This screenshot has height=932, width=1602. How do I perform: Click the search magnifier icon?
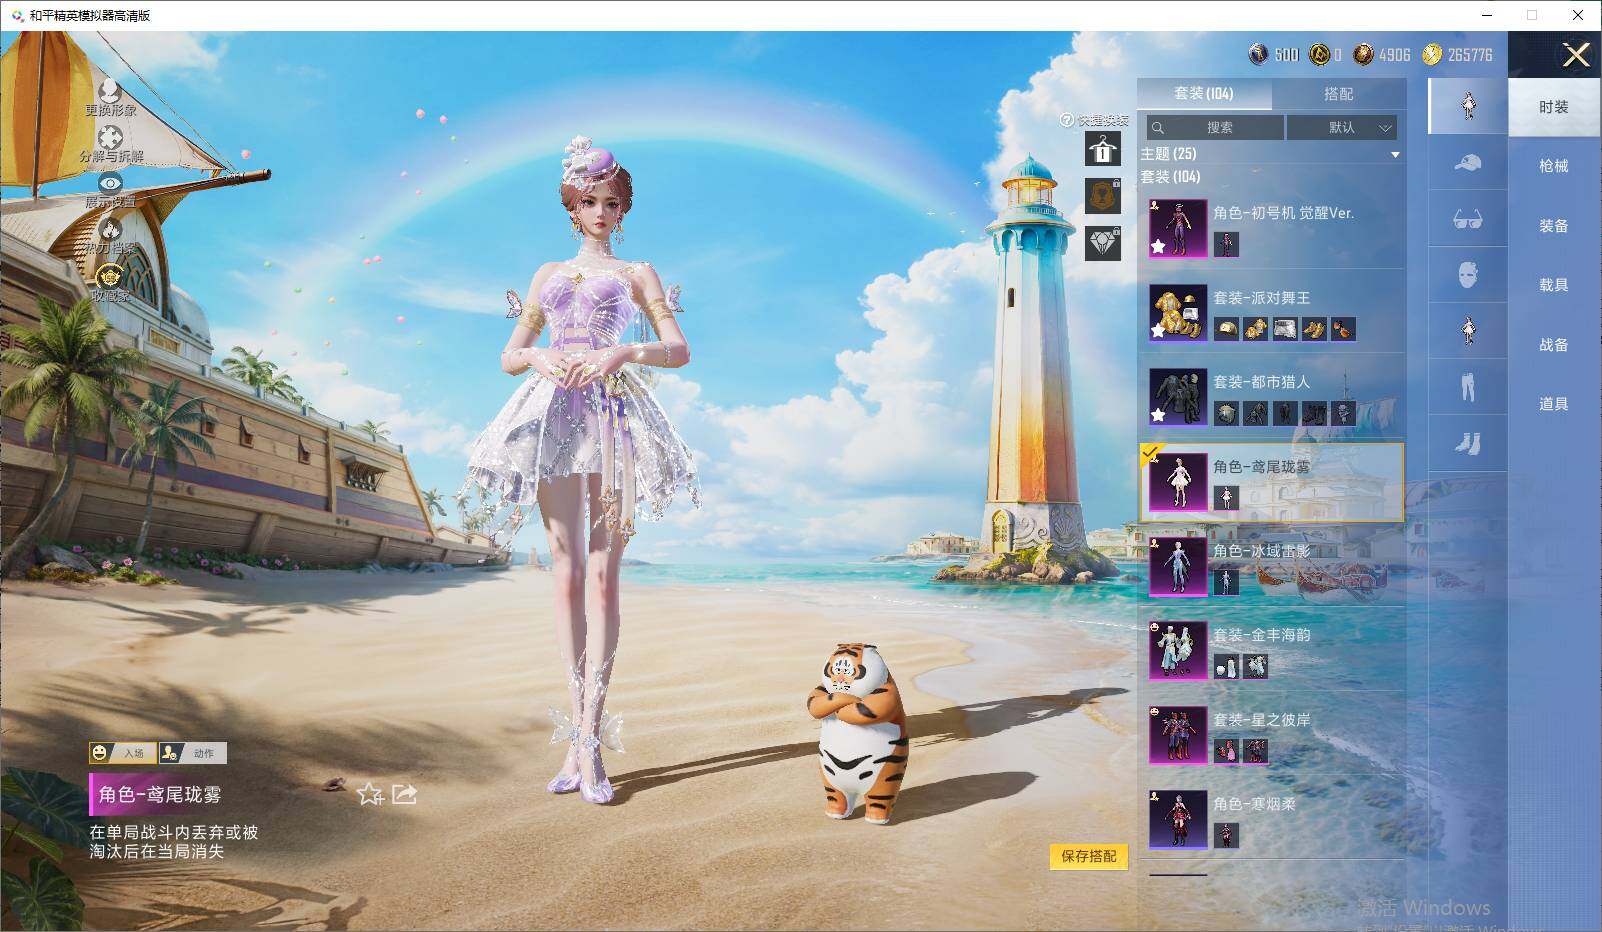(x=1158, y=128)
